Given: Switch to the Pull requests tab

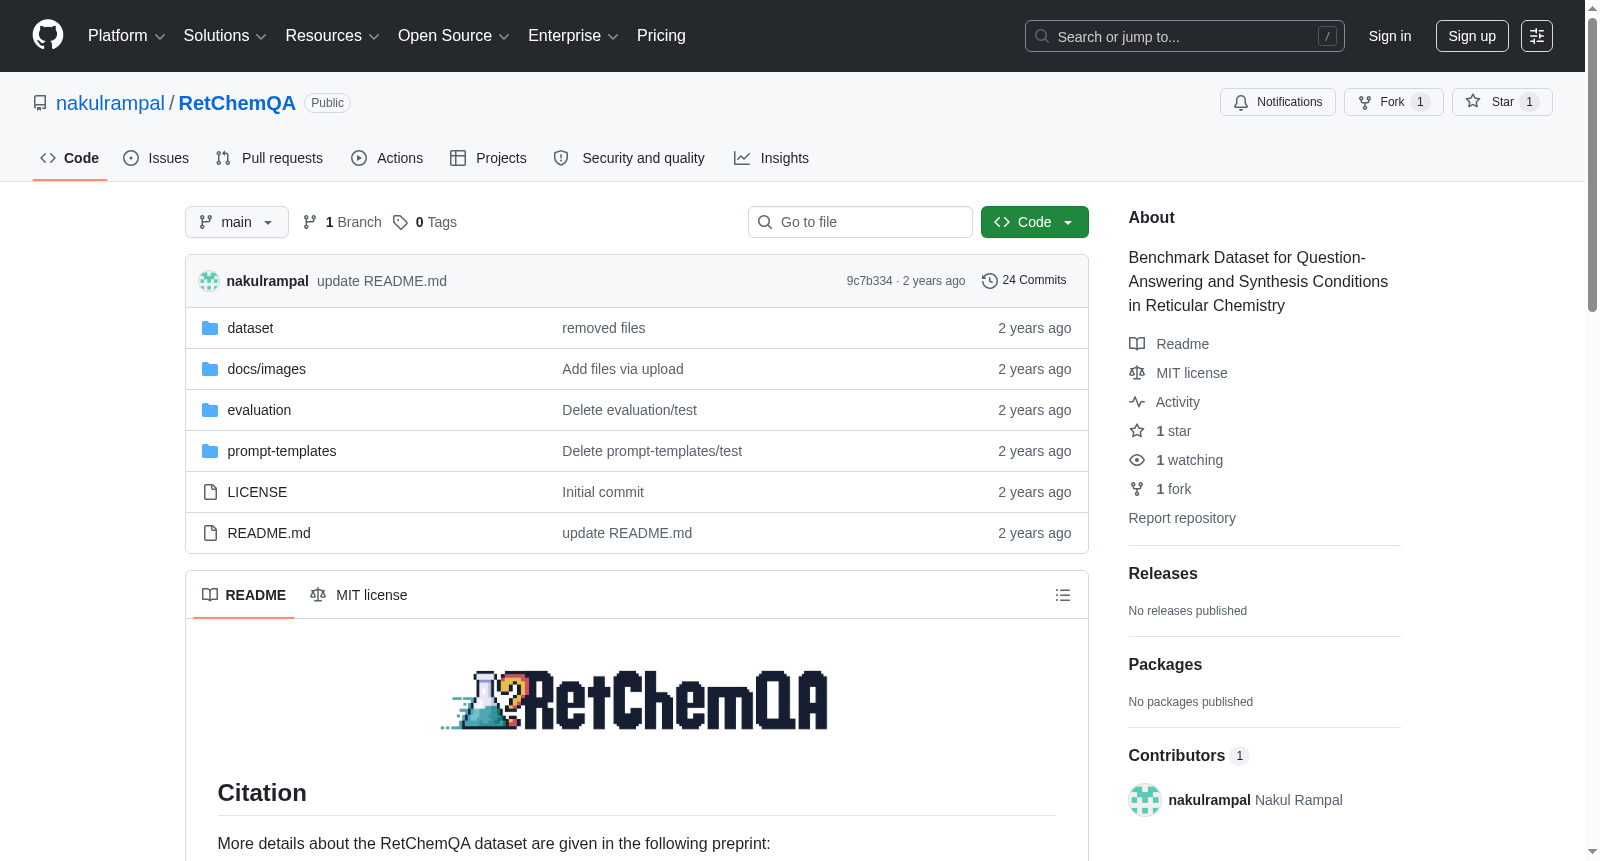Looking at the screenshot, I should point(269,158).
